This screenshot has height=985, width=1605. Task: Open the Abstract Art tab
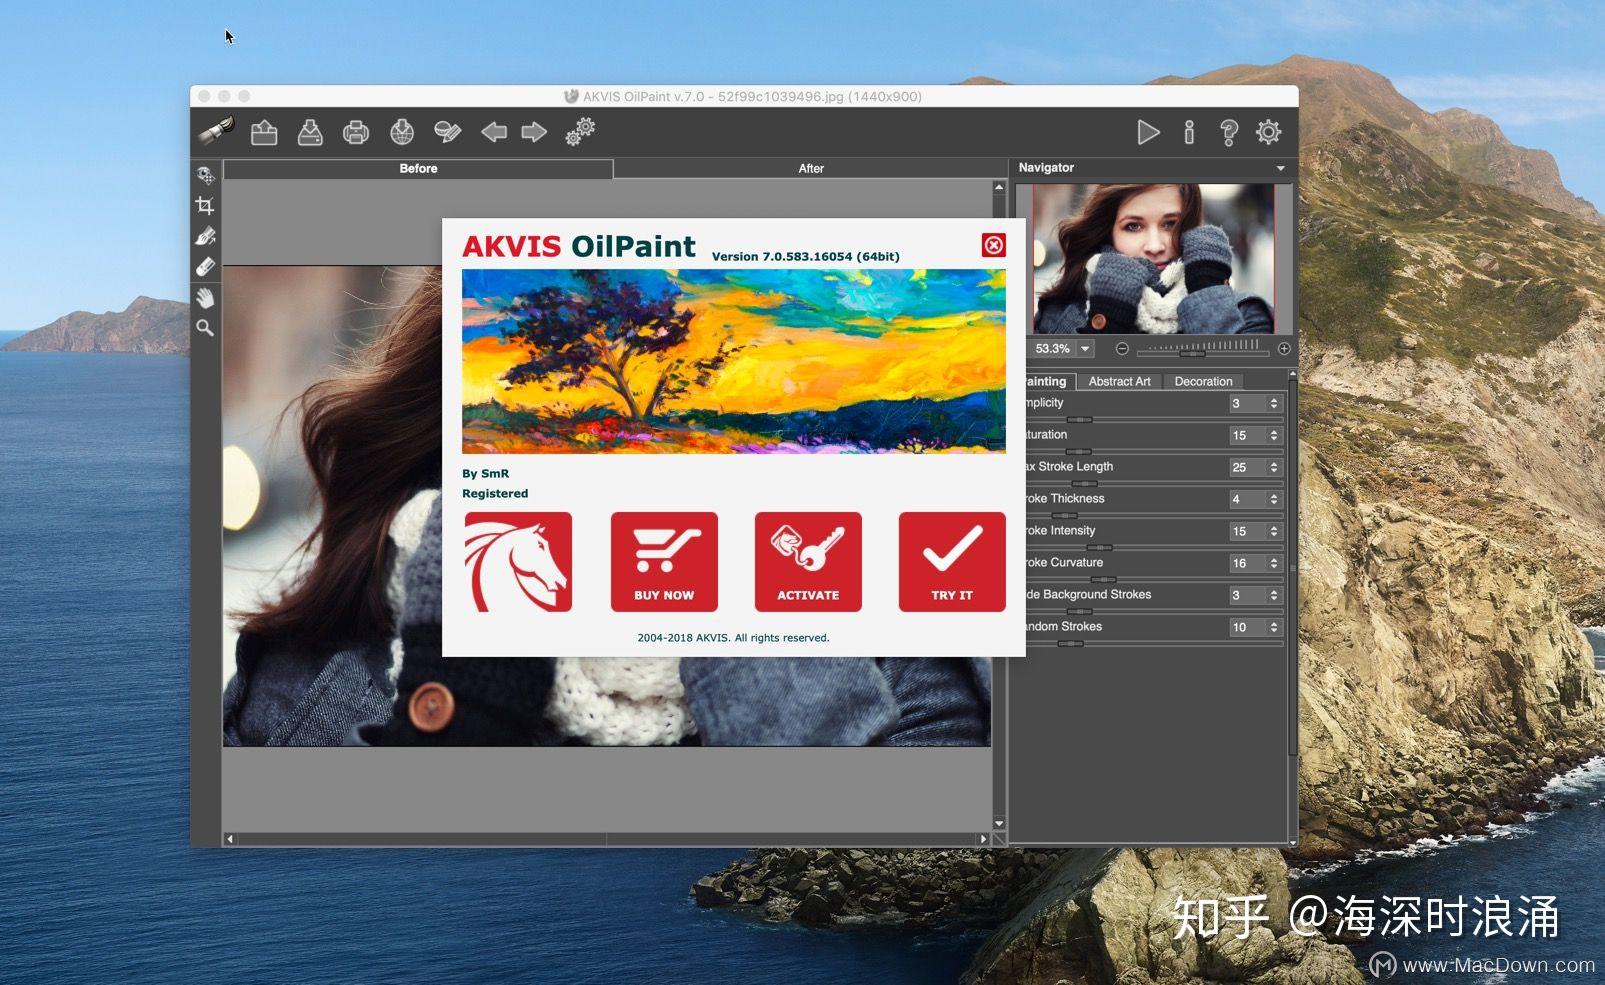coord(1119,381)
